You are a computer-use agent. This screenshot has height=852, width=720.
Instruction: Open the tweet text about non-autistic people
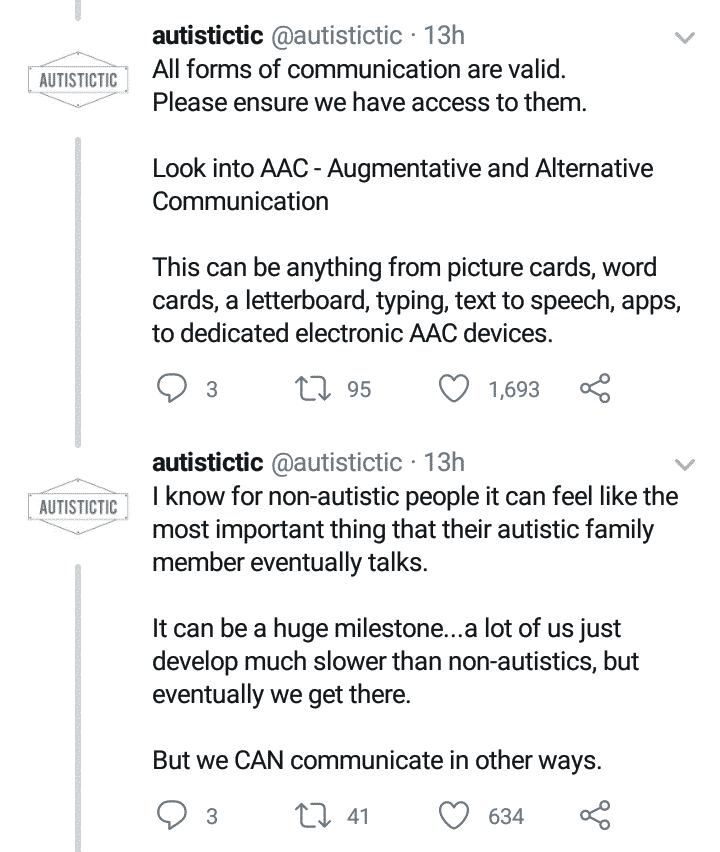coord(414,528)
